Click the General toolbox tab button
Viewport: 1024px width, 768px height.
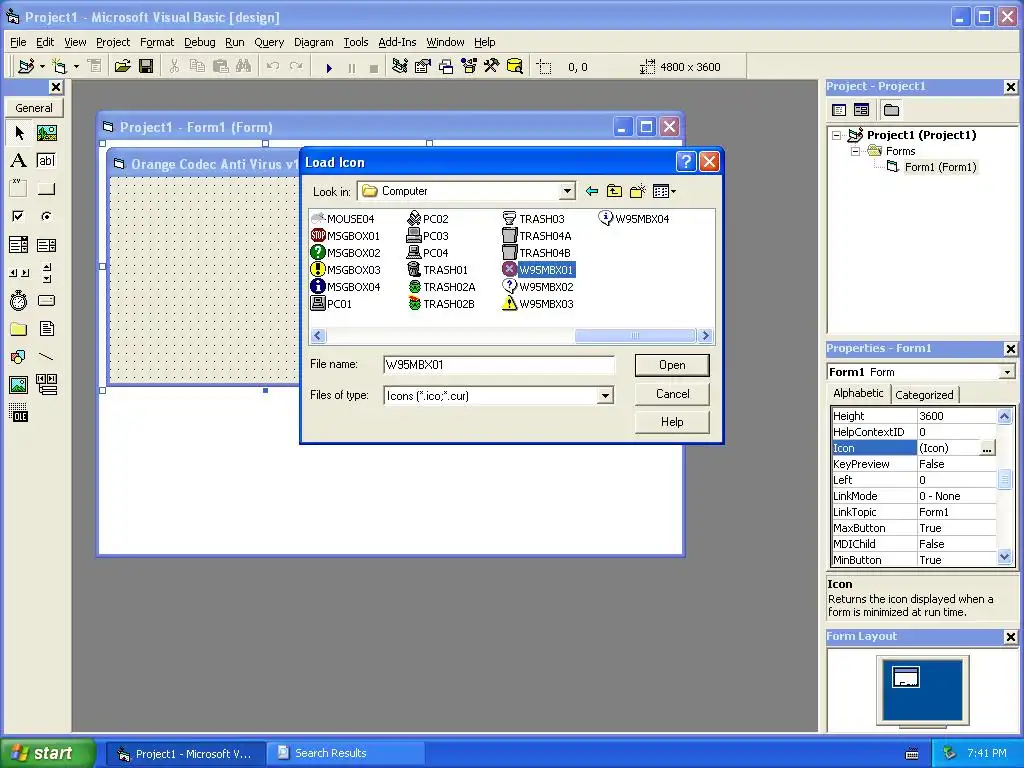click(x=34, y=108)
